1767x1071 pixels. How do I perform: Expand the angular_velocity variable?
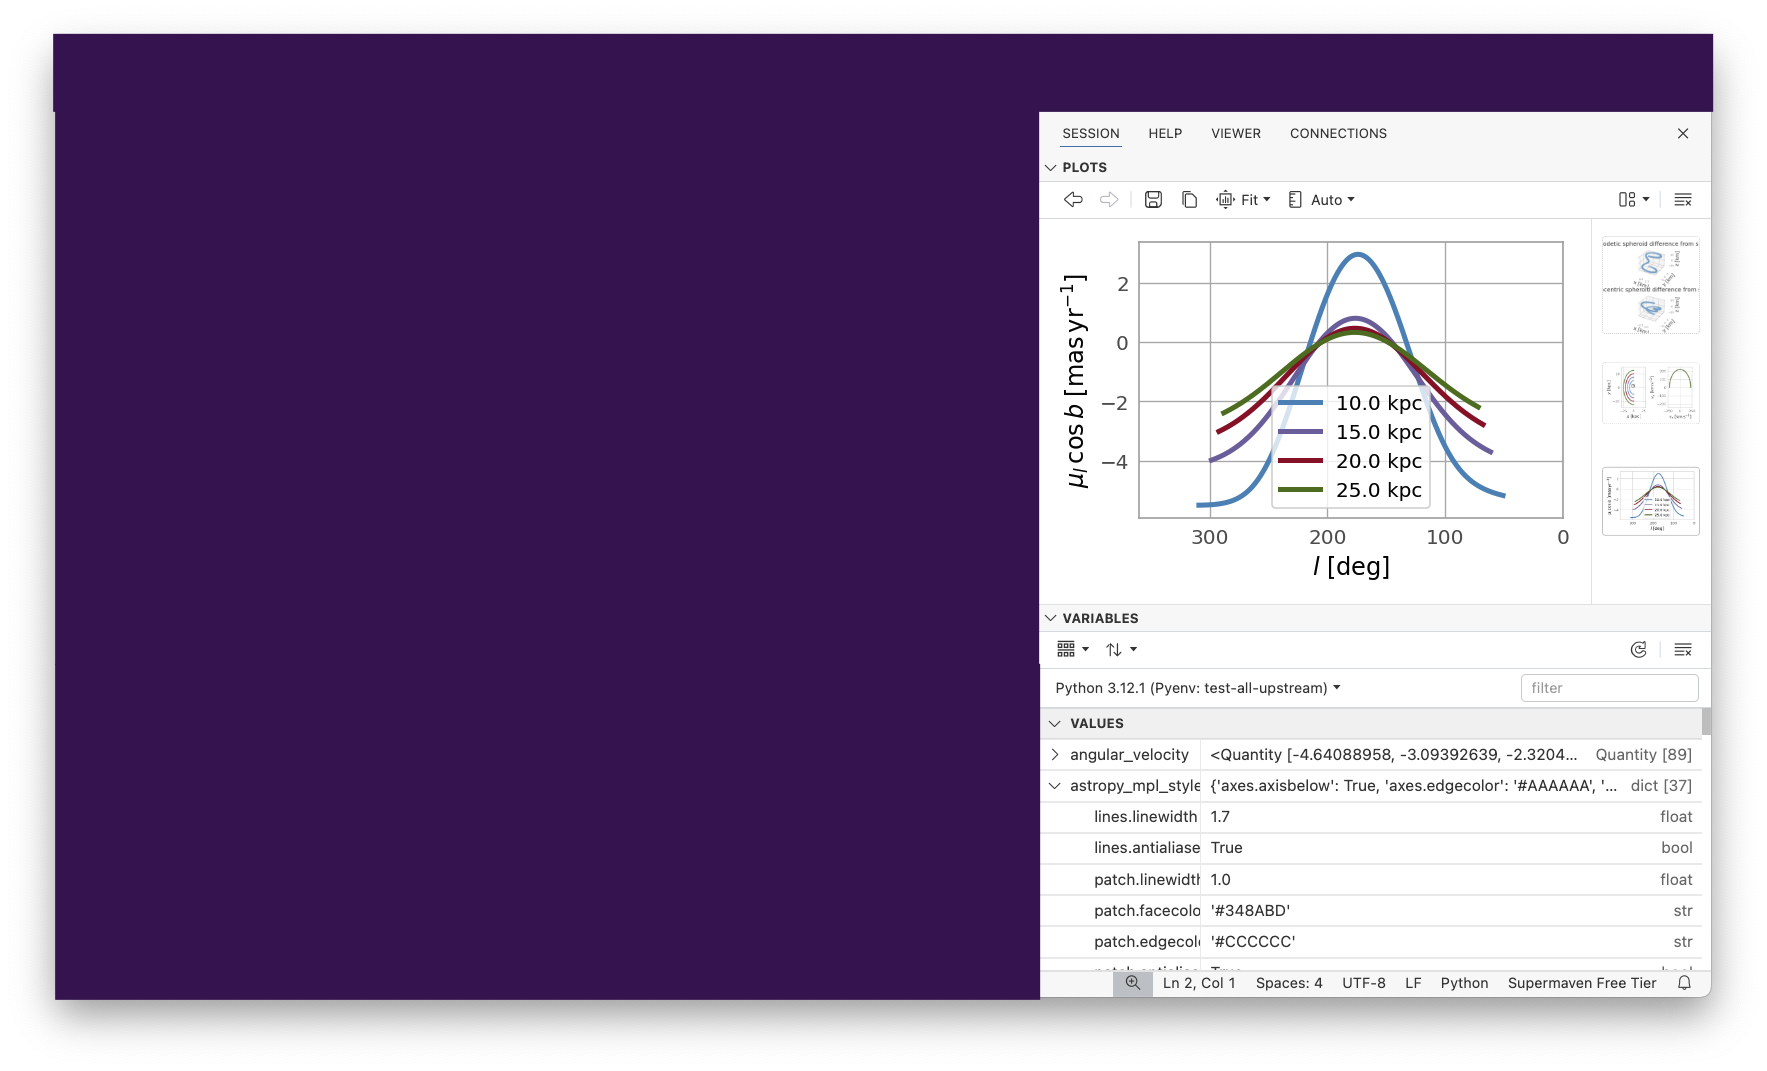(1055, 755)
